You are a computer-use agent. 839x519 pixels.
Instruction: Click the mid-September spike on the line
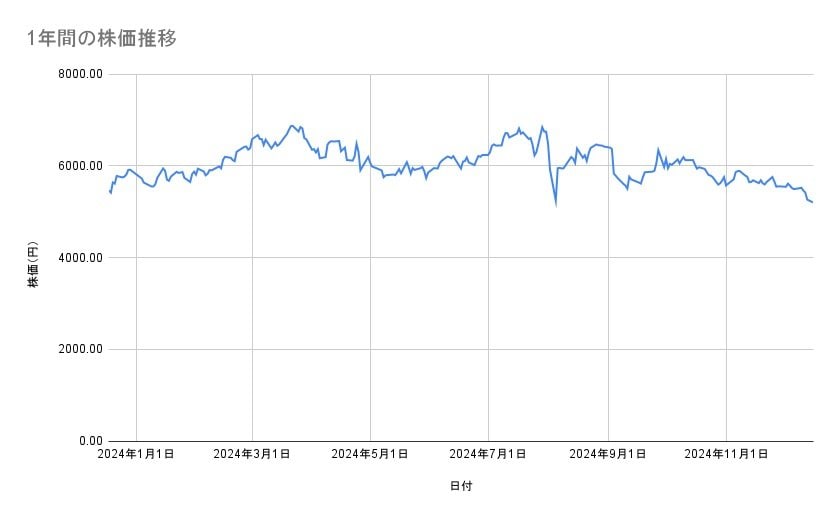coord(658,150)
